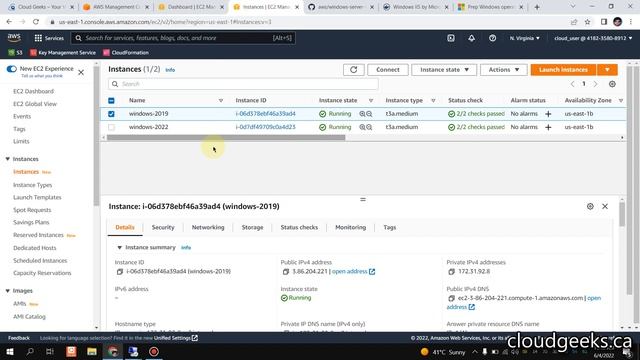Open the N. Virginia region selector
Image resolution: width=640 pixels, height=360 pixels.
(524, 38)
